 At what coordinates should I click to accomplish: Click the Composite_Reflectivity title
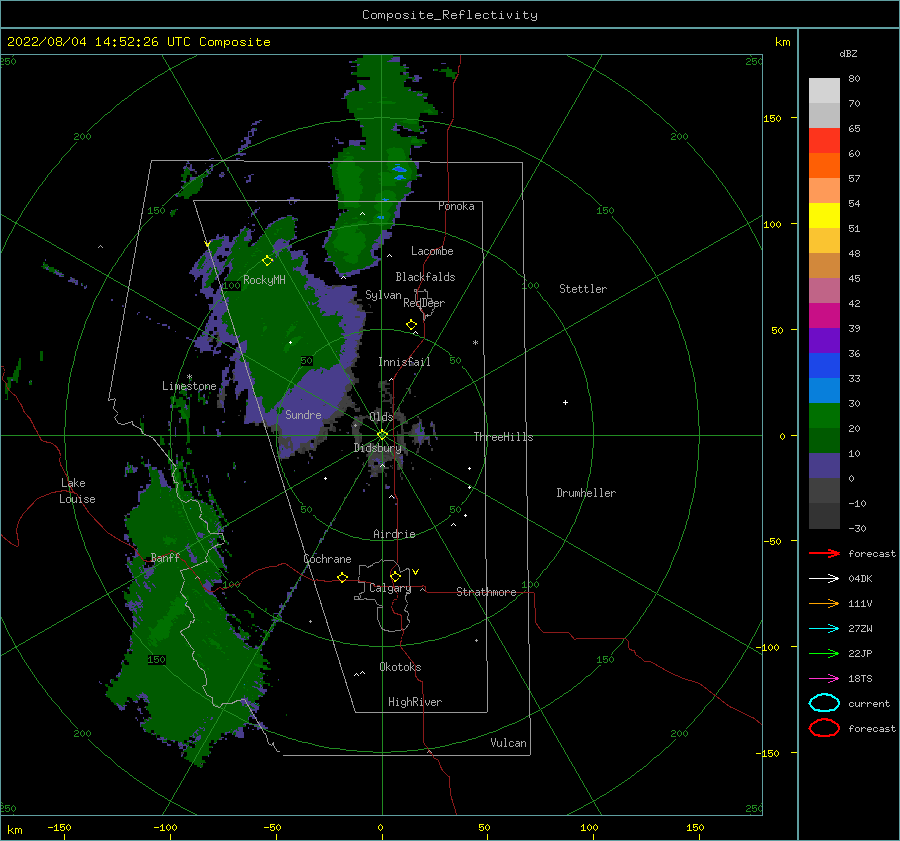450,15
